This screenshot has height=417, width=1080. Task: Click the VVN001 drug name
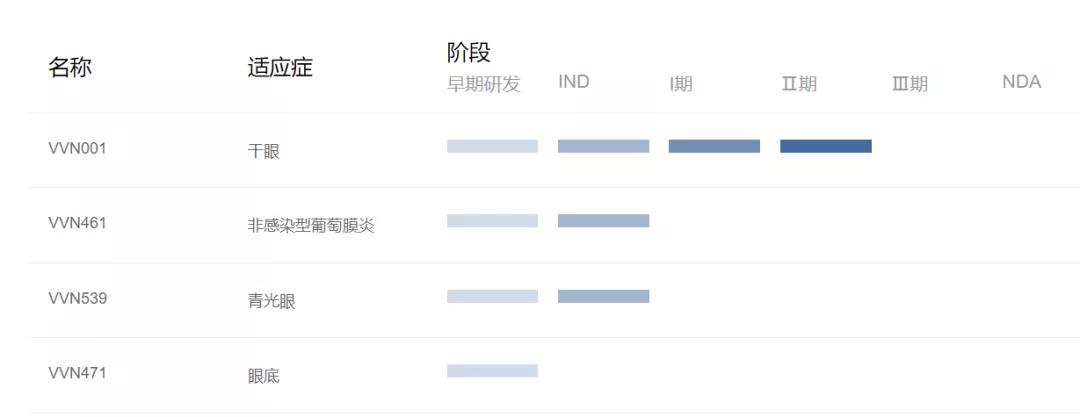point(77,148)
